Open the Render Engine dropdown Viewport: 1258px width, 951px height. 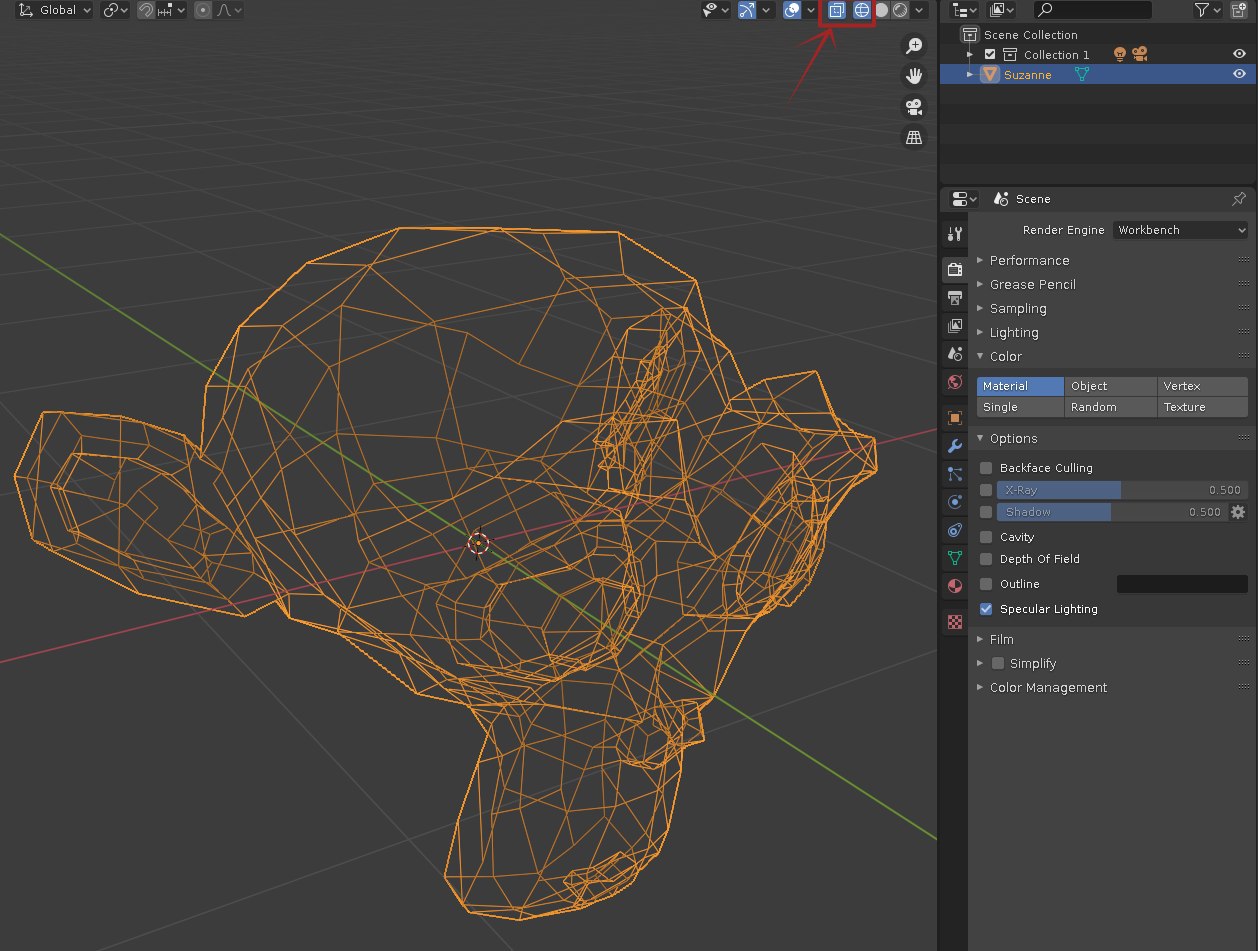pyautogui.click(x=1181, y=230)
